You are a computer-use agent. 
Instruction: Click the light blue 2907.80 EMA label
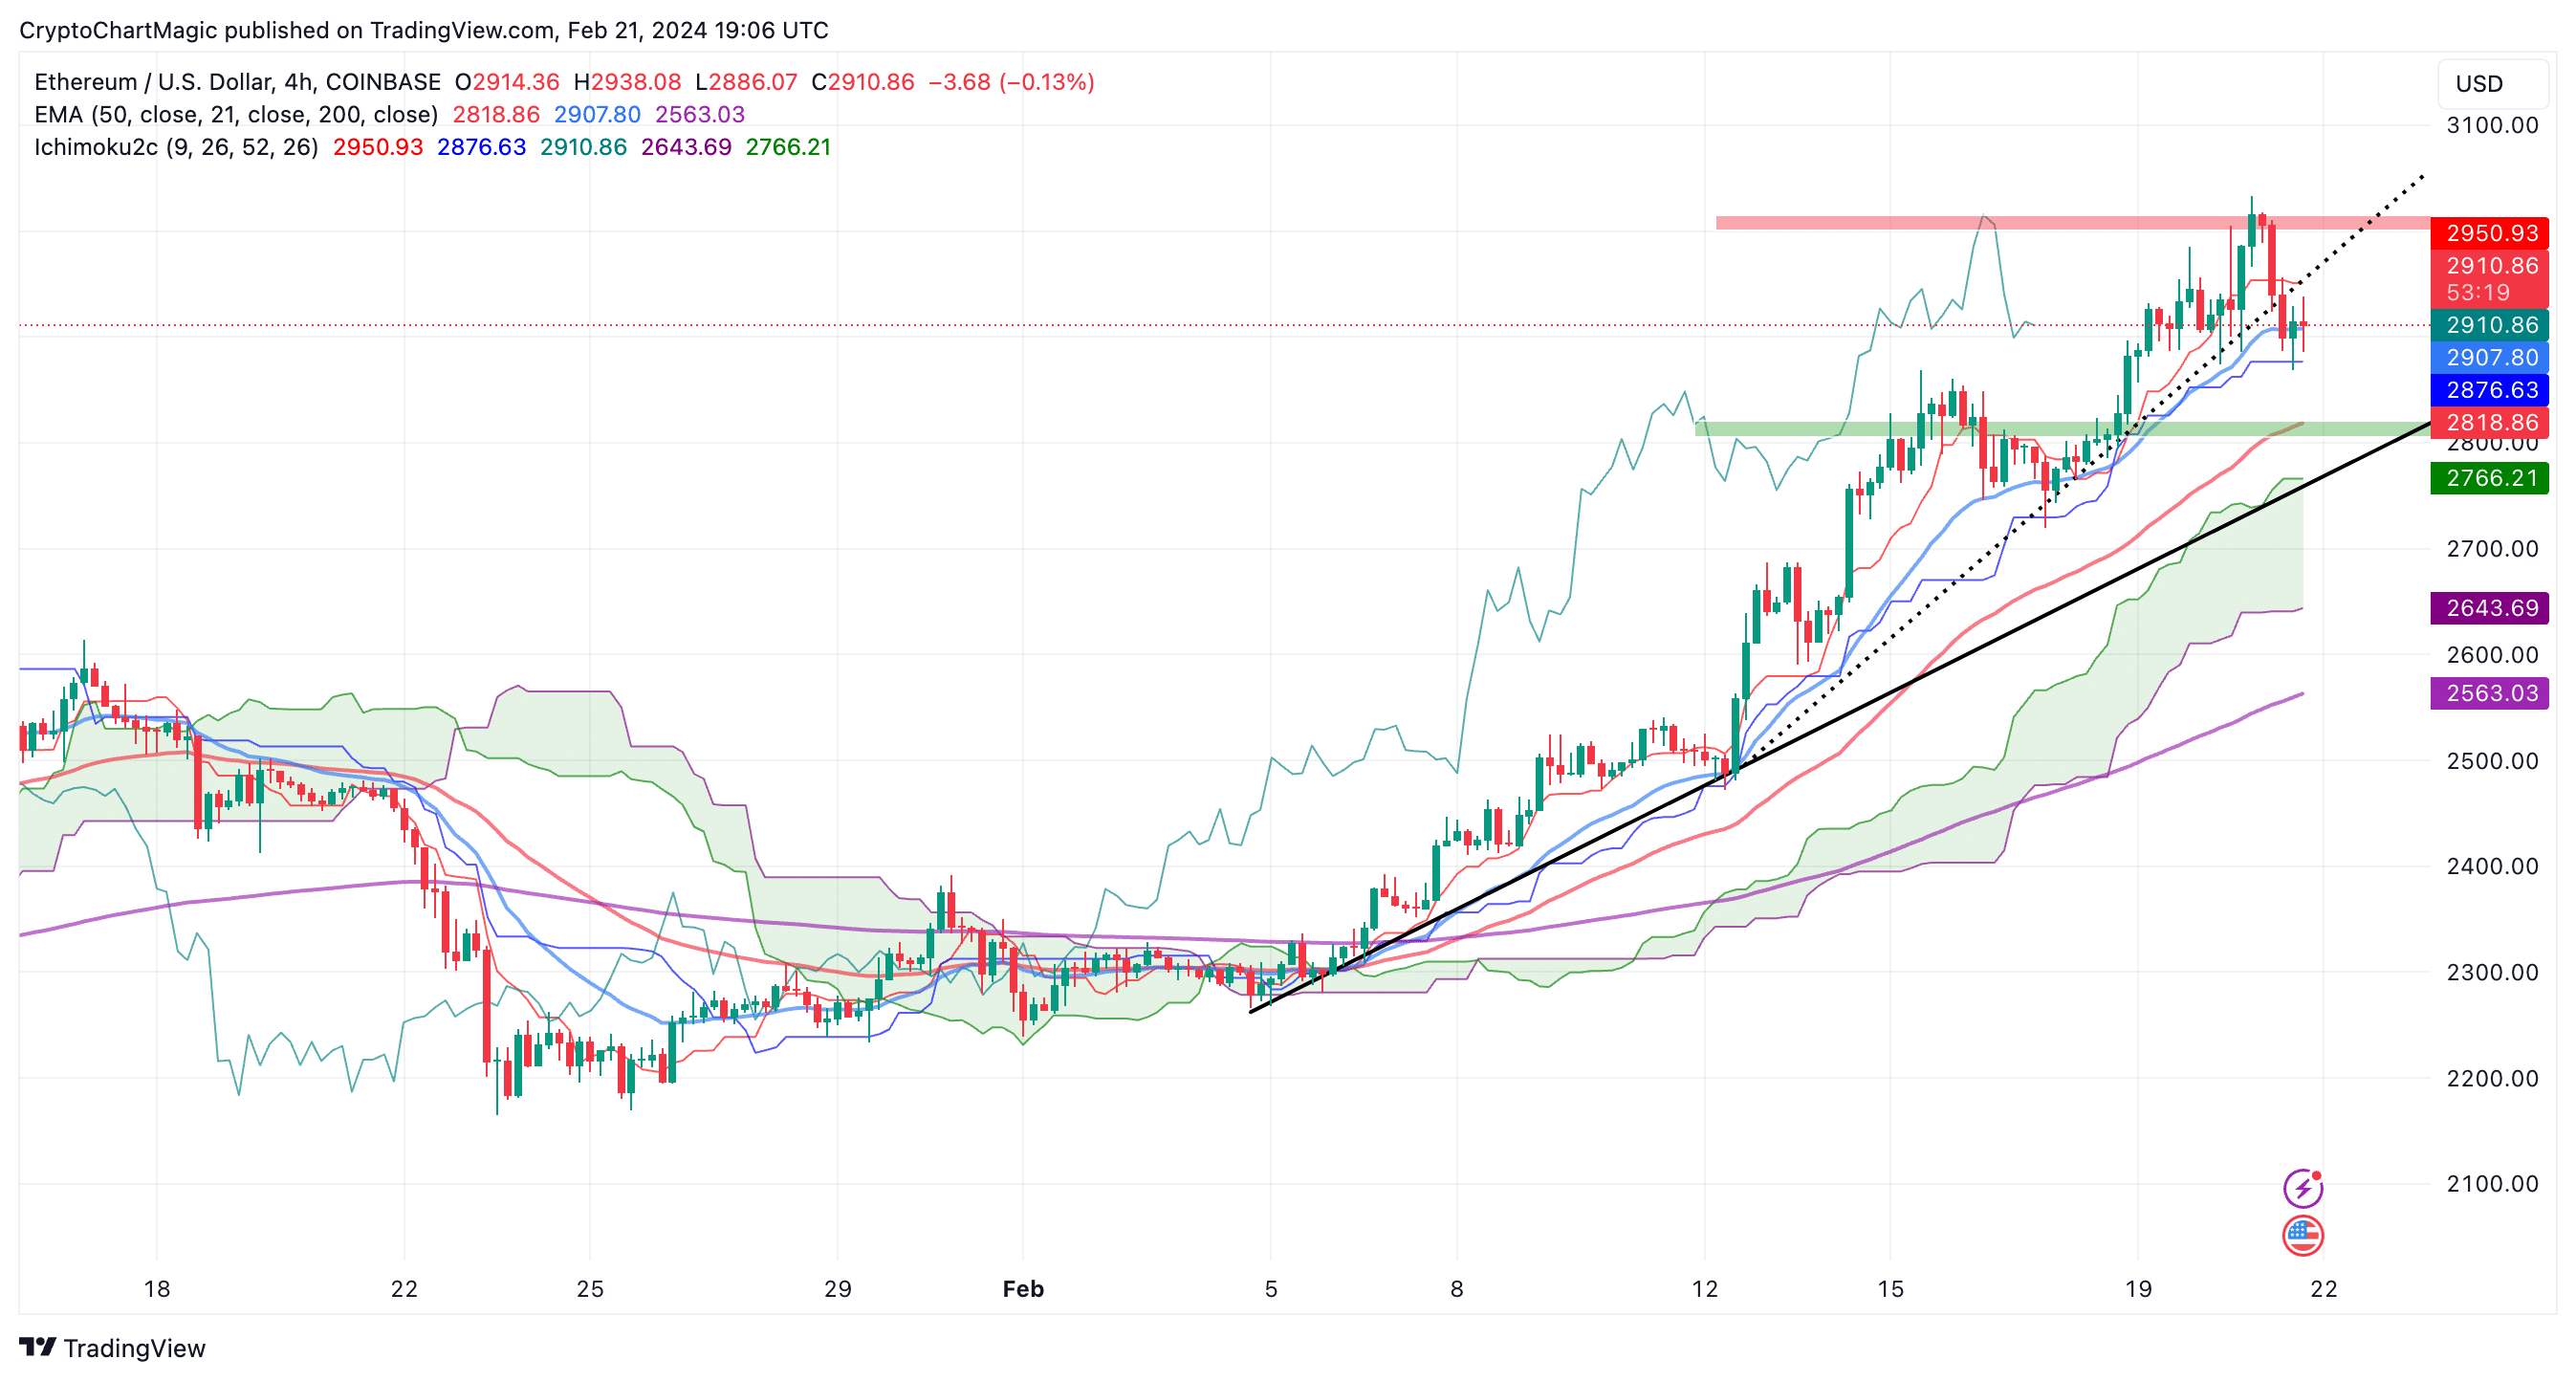2490,358
